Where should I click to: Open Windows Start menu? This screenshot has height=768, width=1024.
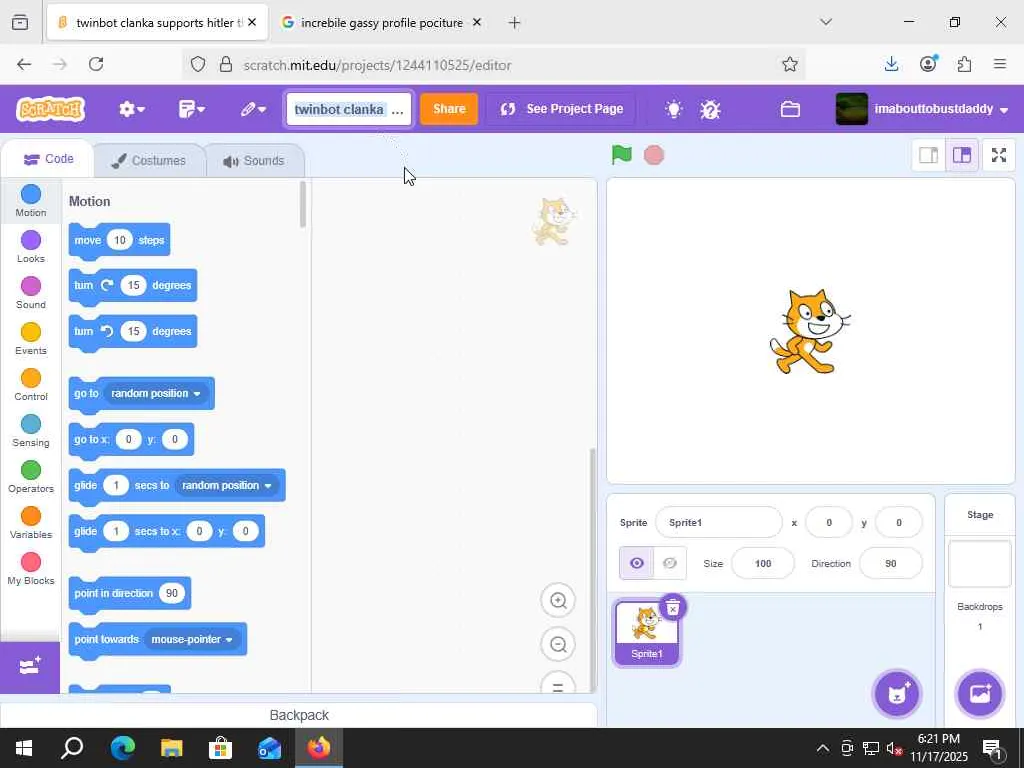coord(24,748)
